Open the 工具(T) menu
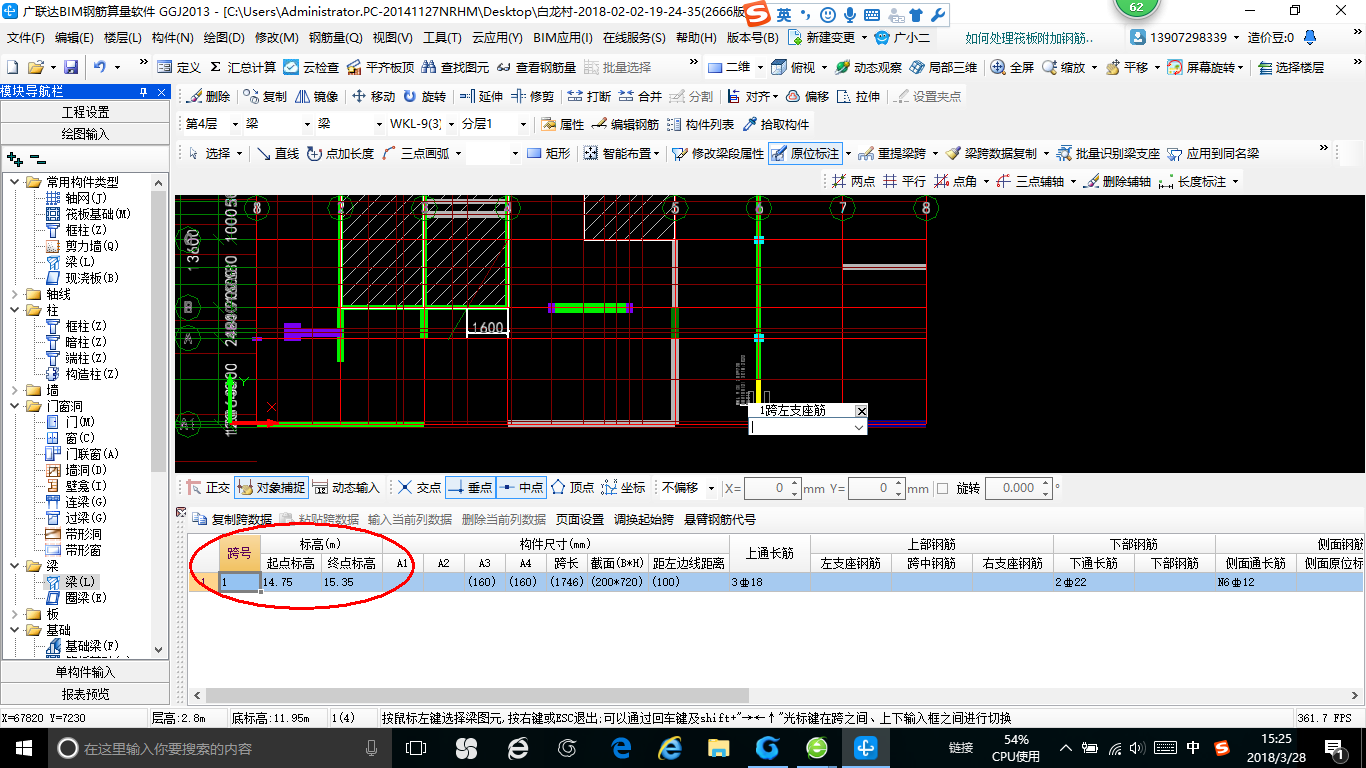Screen dimensions: 1366x768 coord(442,38)
